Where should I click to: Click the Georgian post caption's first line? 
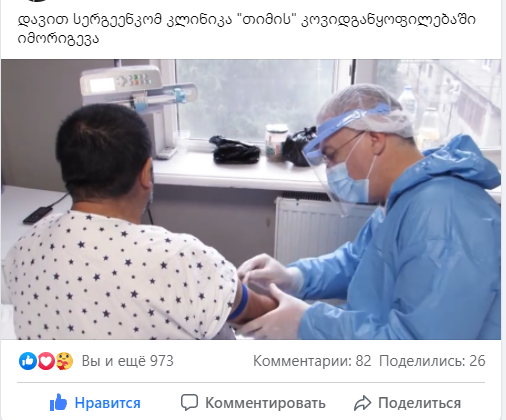pyautogui.click(x=247, y=20)
